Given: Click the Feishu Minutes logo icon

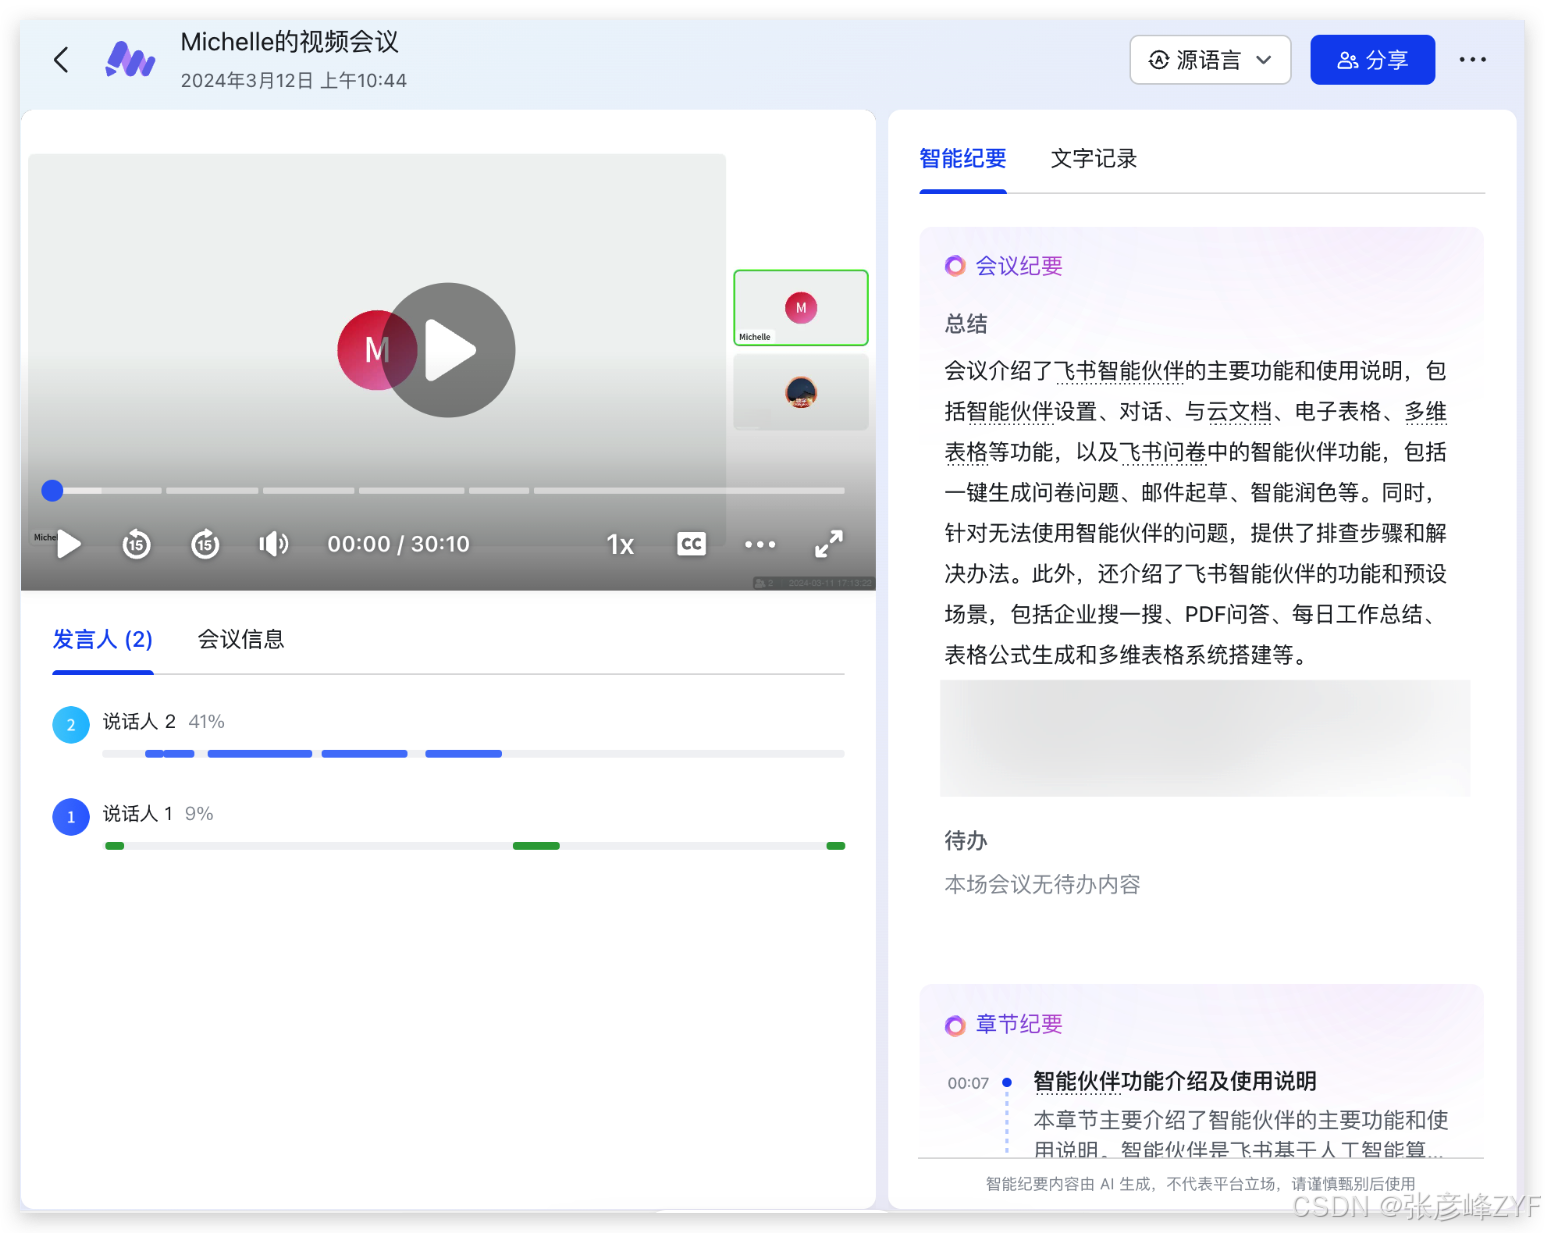Looking at the screenshot, I should point(130,60).
